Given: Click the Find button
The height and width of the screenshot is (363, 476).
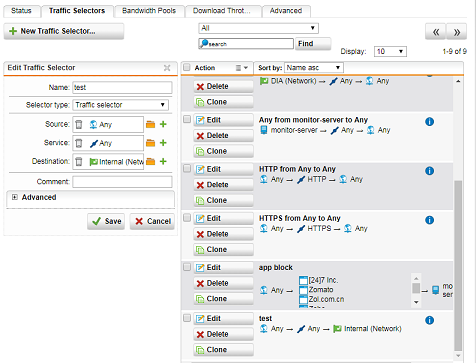Looking at the screenshot, I should [313, 44].
